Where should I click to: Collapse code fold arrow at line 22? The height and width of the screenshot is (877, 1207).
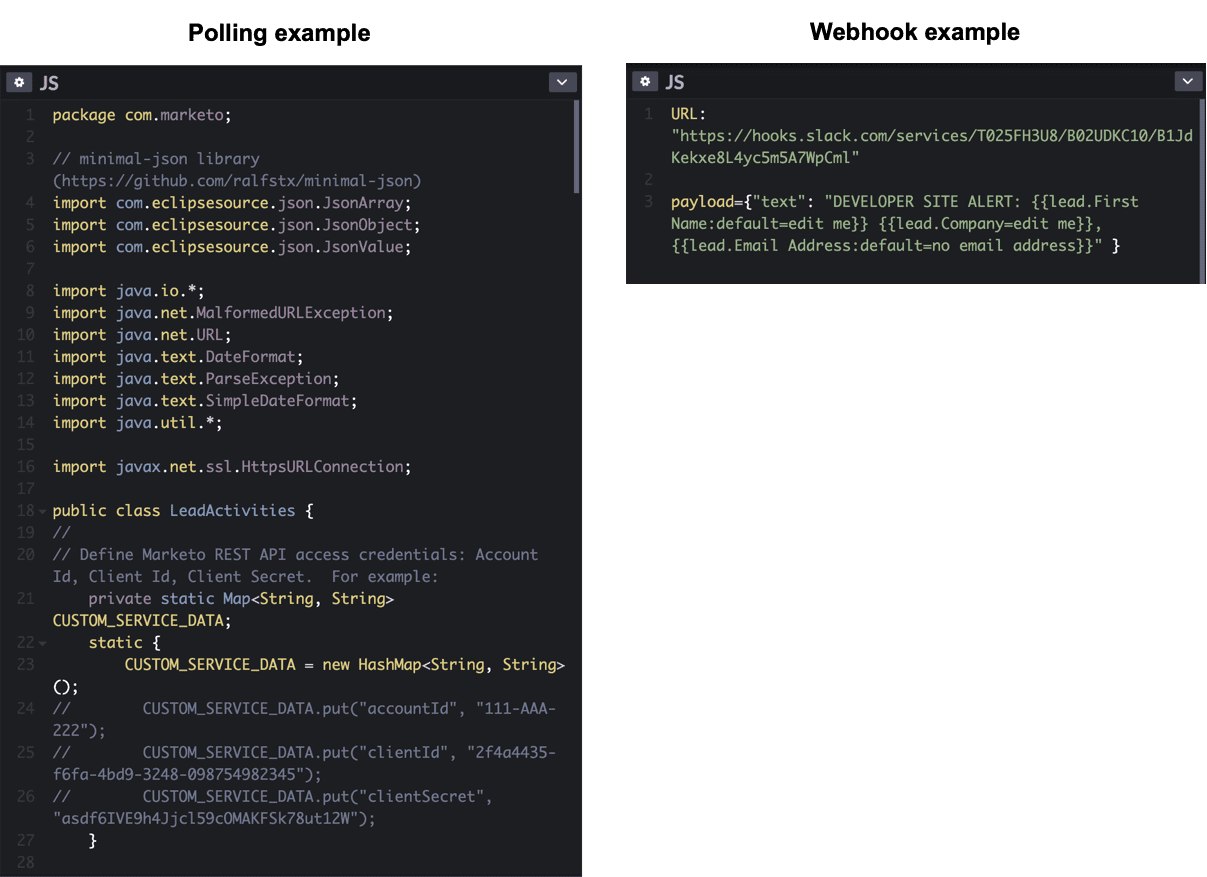[43, 644]
